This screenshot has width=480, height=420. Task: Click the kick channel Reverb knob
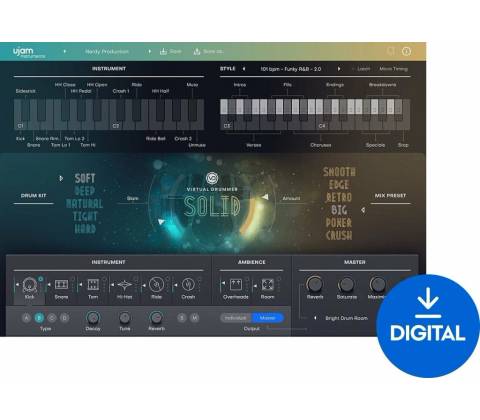[156, 318]
